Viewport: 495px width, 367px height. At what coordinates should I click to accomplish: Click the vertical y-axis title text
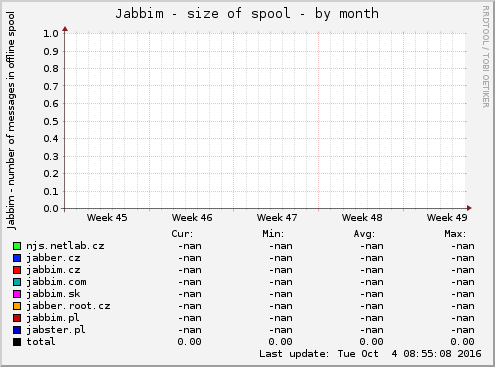(x=11, y=120)
